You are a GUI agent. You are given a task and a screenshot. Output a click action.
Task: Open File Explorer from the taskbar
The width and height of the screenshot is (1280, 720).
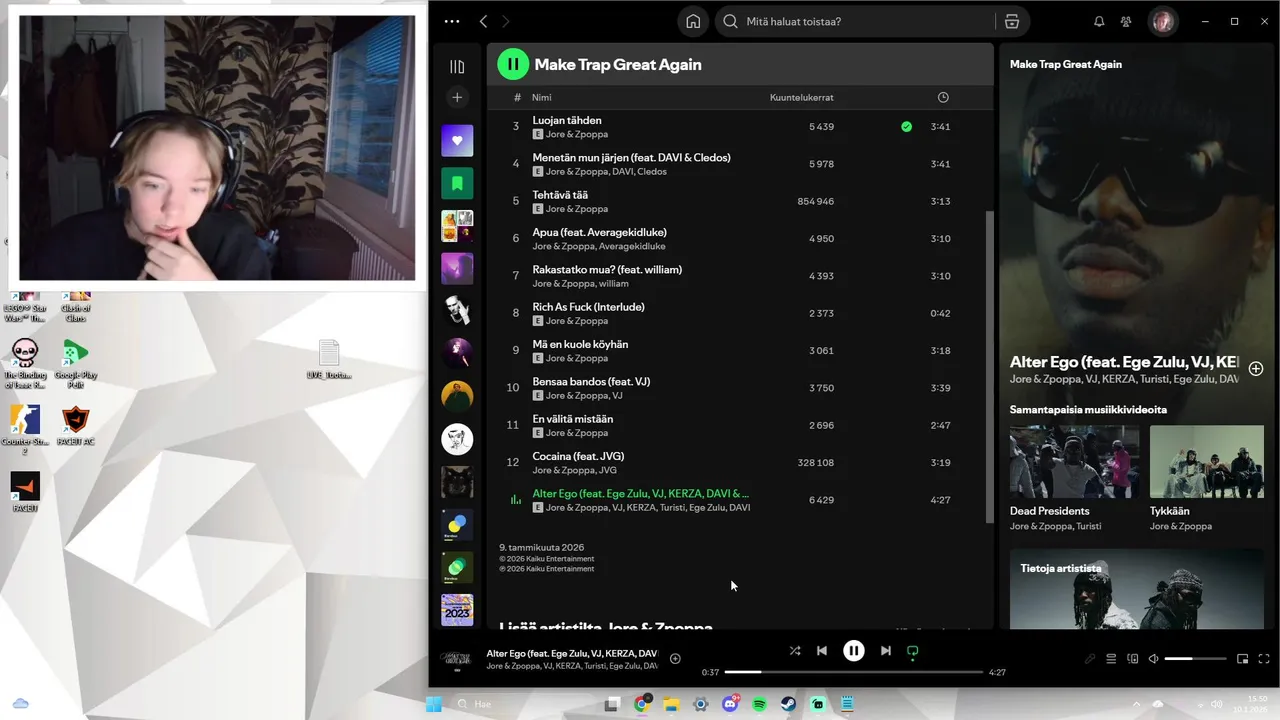671,704
